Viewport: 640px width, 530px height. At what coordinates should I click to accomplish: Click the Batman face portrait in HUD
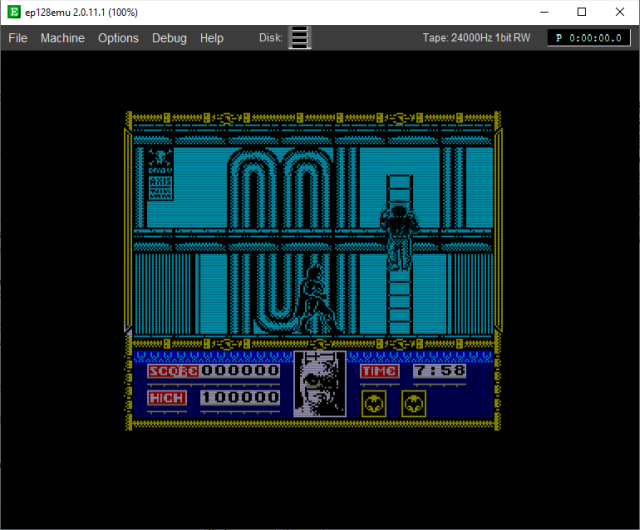[320, 384]
